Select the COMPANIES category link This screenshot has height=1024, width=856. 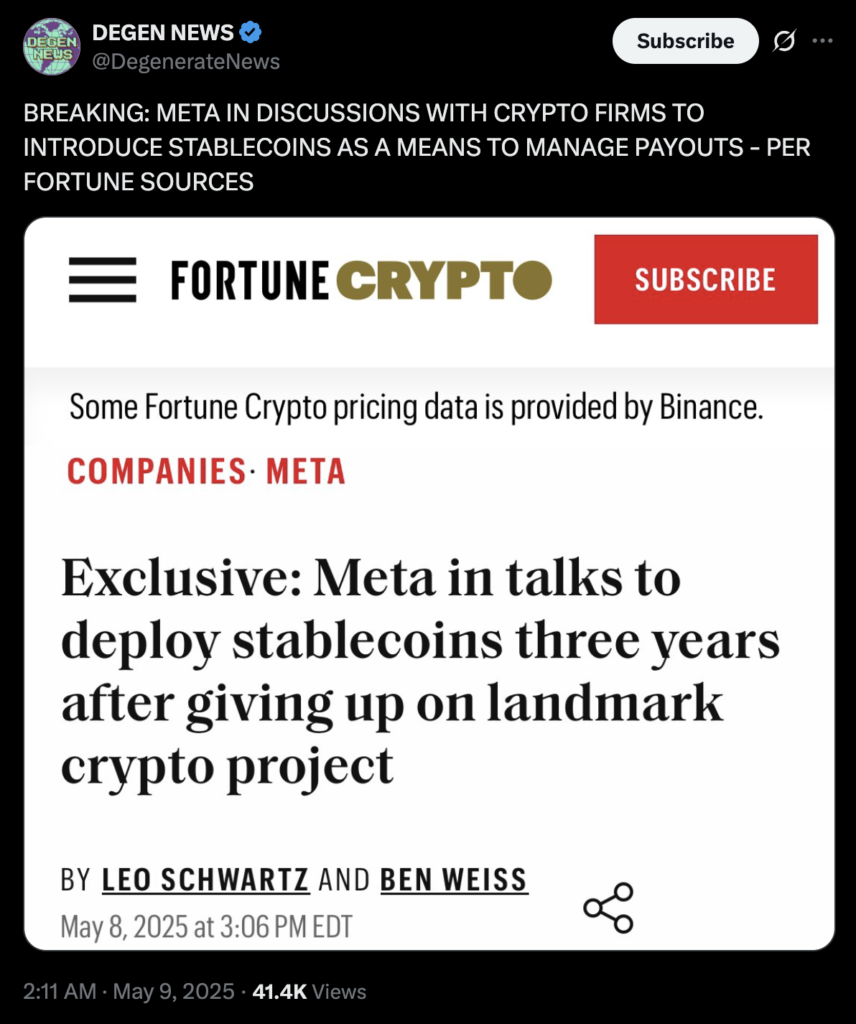[x=156, y=471]
